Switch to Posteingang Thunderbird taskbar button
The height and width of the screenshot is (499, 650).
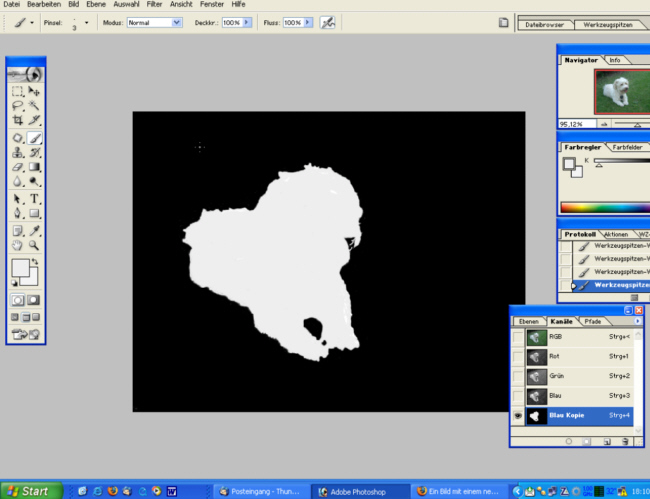260,491
